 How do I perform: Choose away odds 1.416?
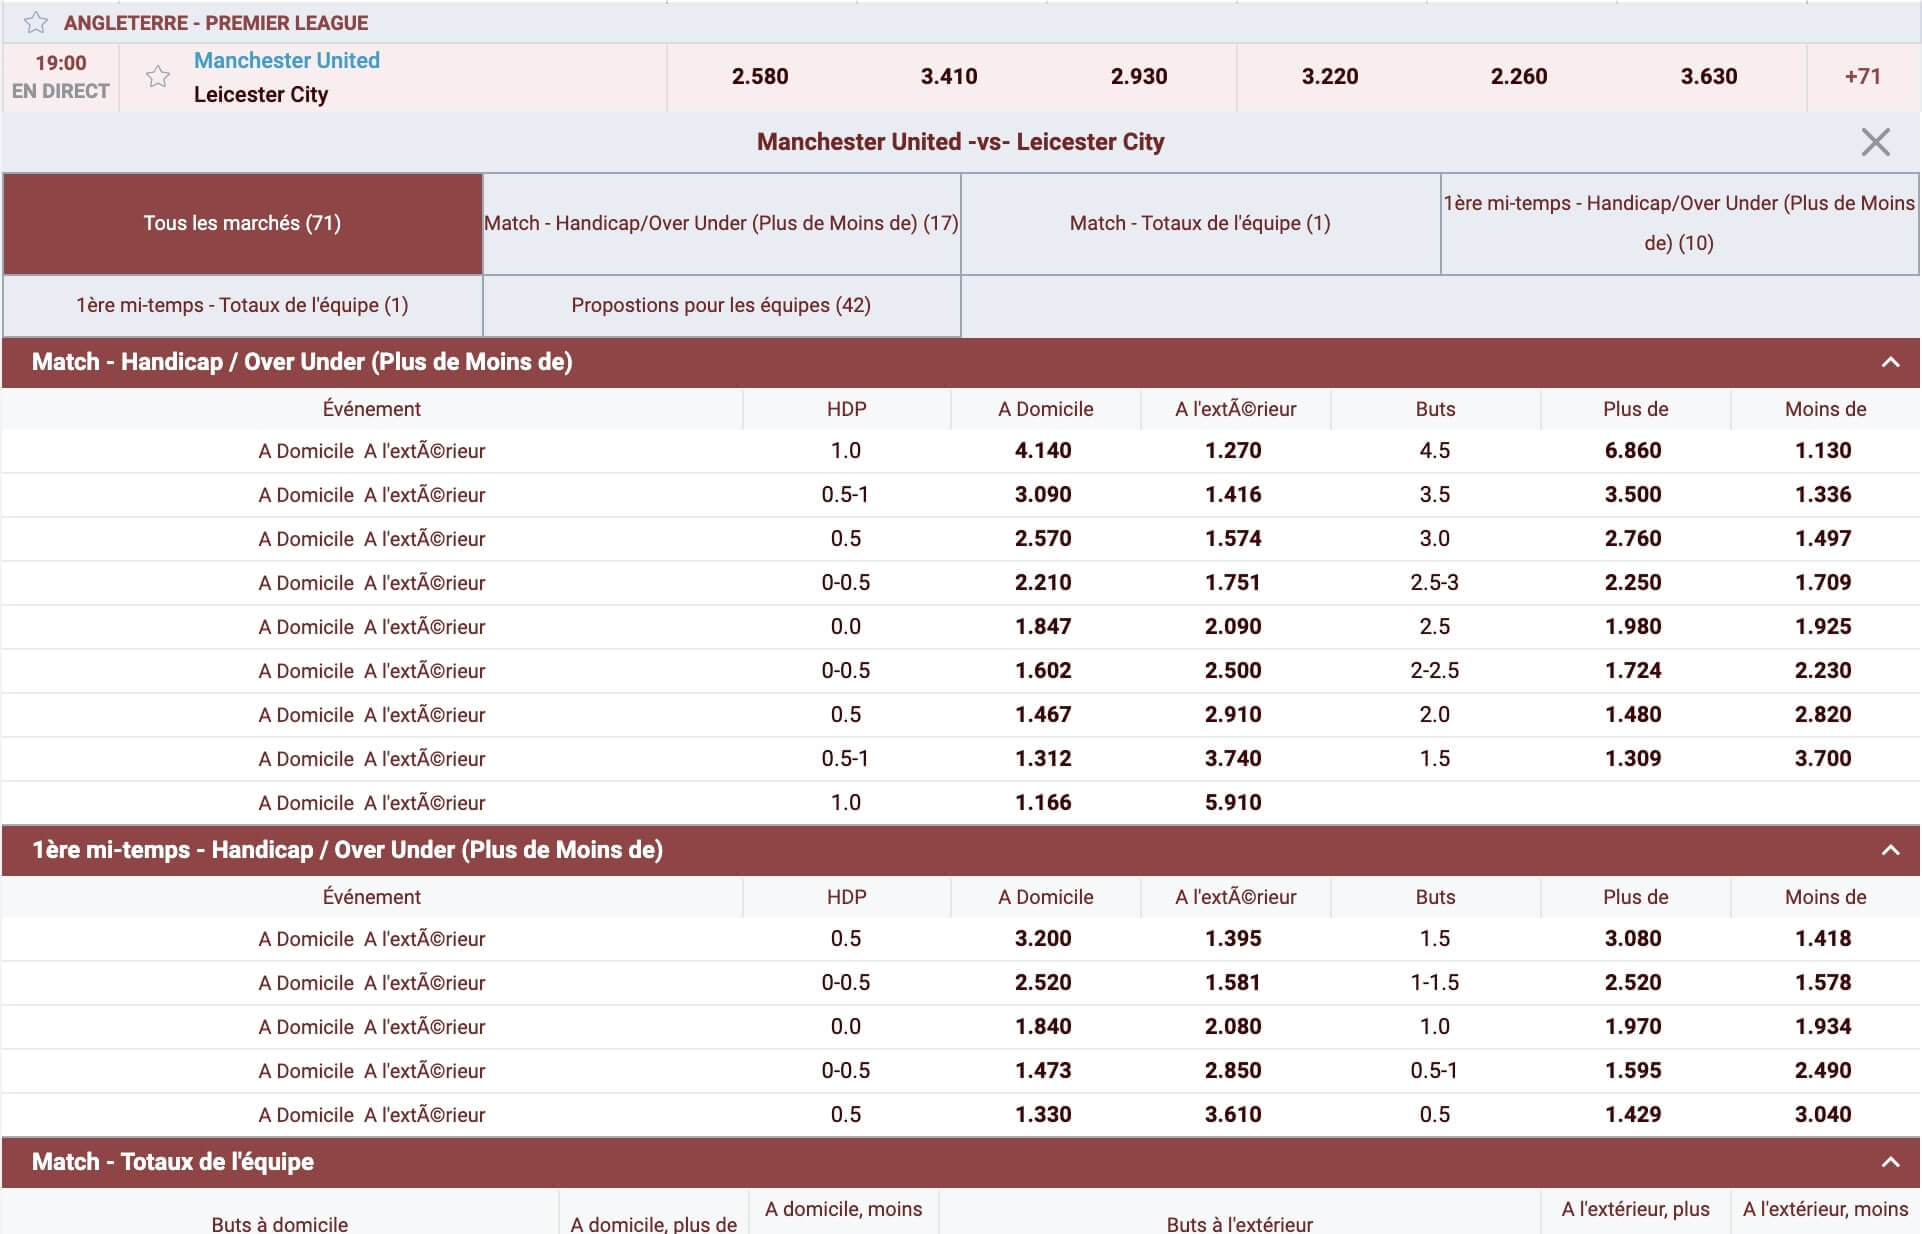coord(1233,494)
